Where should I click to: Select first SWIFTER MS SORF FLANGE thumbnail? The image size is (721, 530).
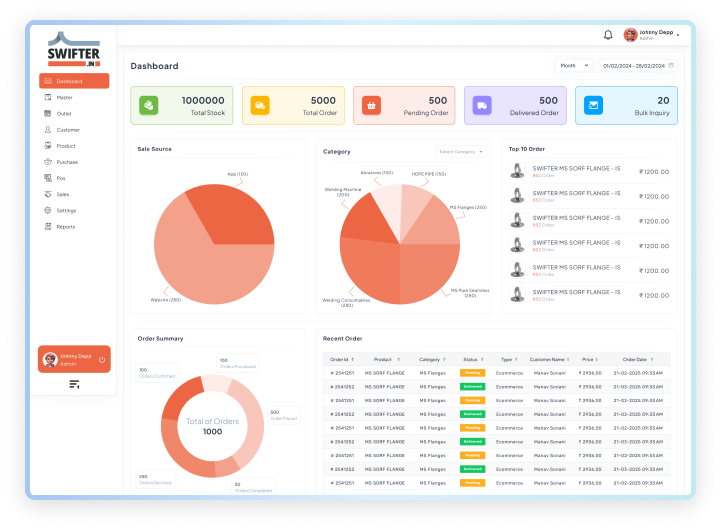coord(518,171)
